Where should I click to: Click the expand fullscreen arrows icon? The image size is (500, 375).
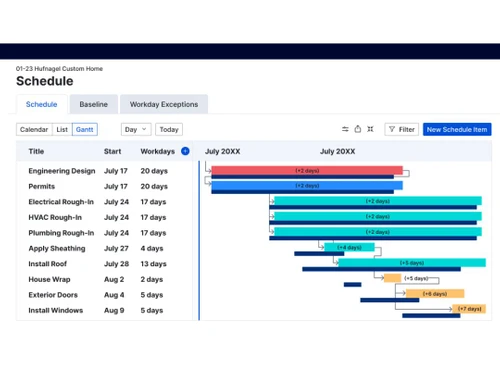click(370, 129)
